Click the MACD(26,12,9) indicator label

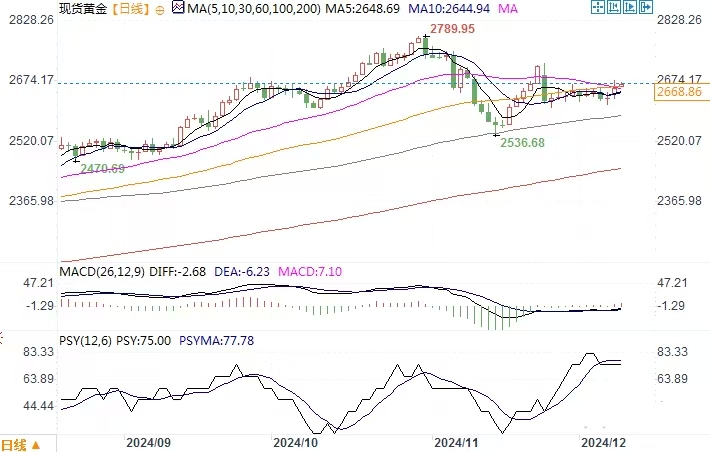click(x=102, y=272)
